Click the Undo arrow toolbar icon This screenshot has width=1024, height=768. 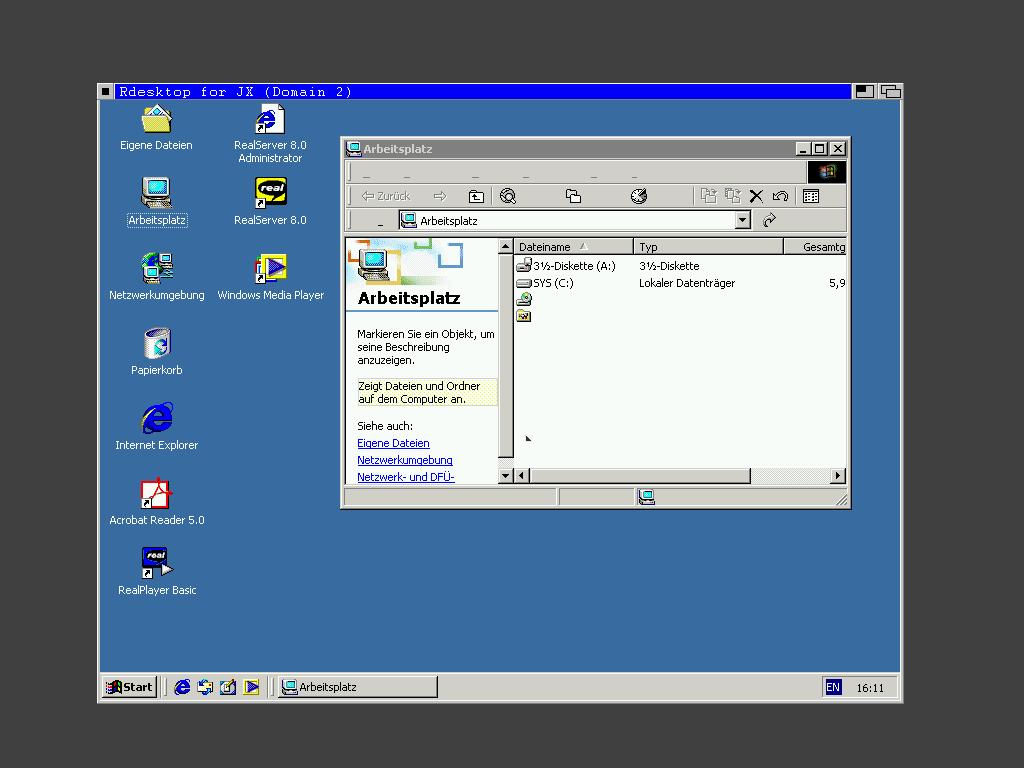click(x=780, y=197)
